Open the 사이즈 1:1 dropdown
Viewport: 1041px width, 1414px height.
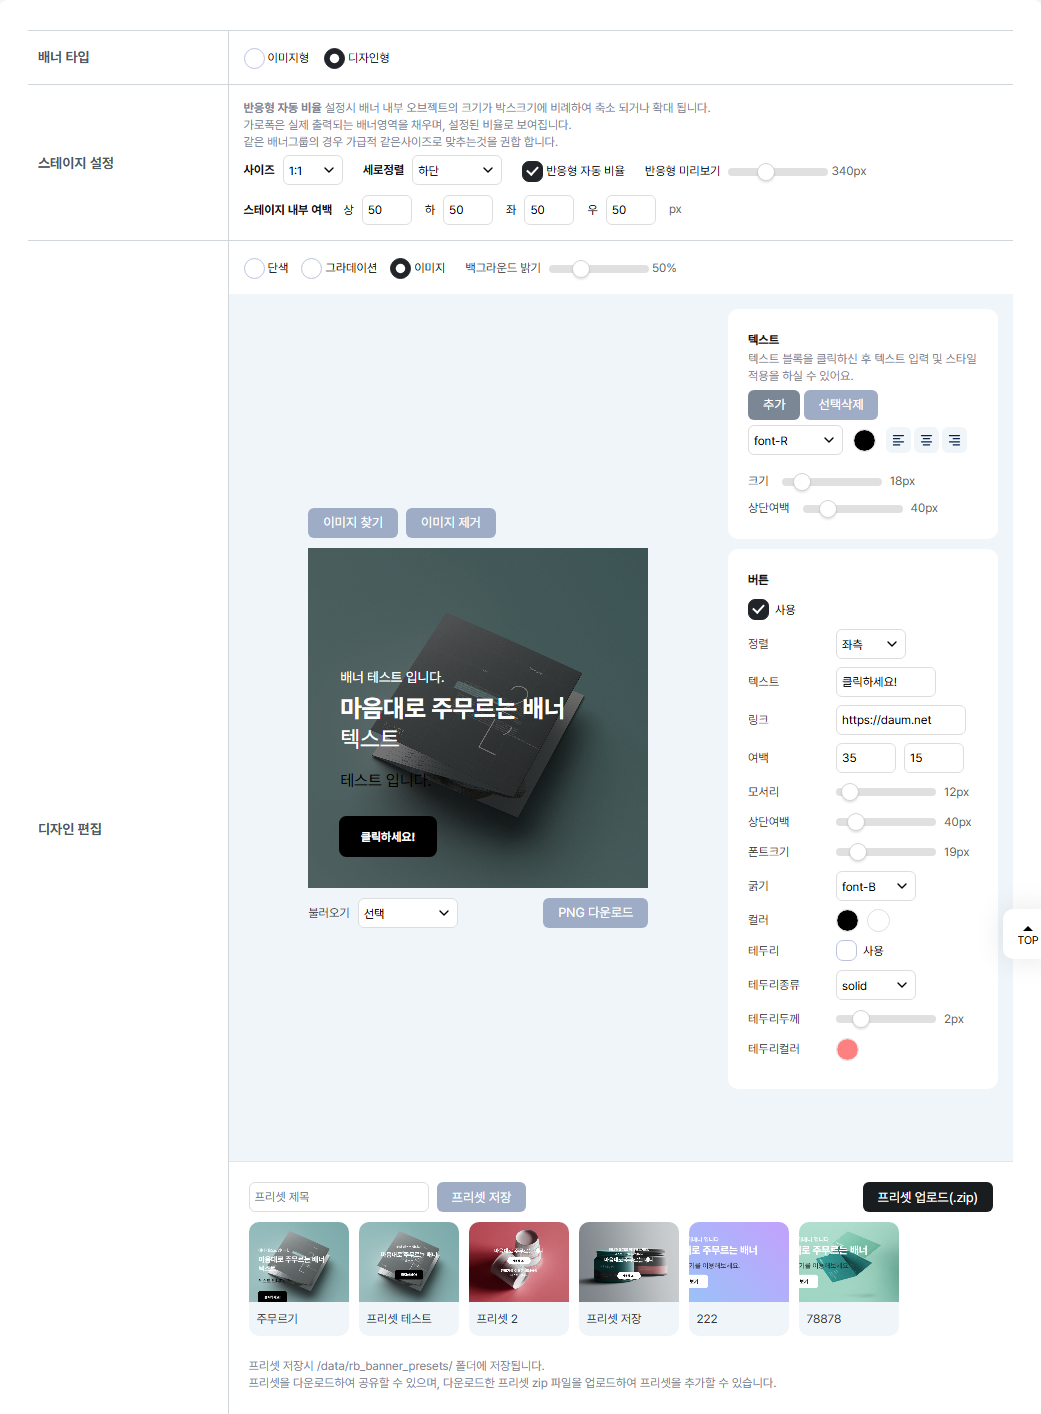tap(312, 170)
